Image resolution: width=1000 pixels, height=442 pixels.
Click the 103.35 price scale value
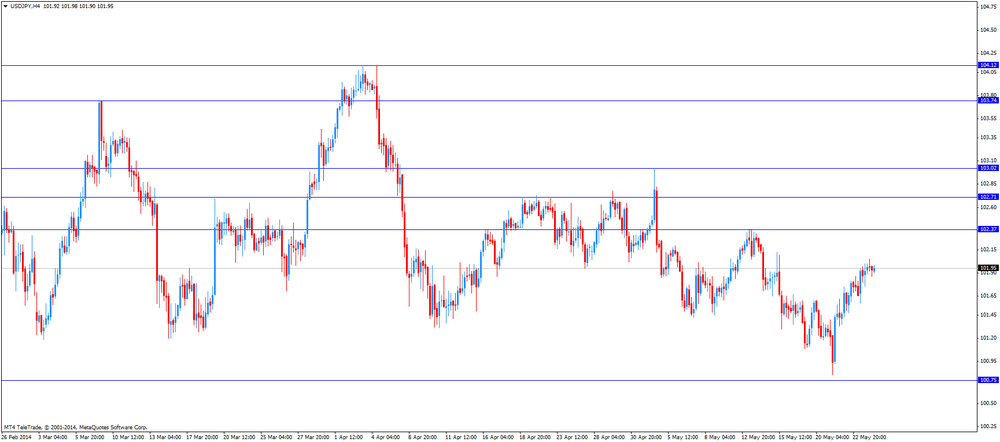(x=988, y=137)
